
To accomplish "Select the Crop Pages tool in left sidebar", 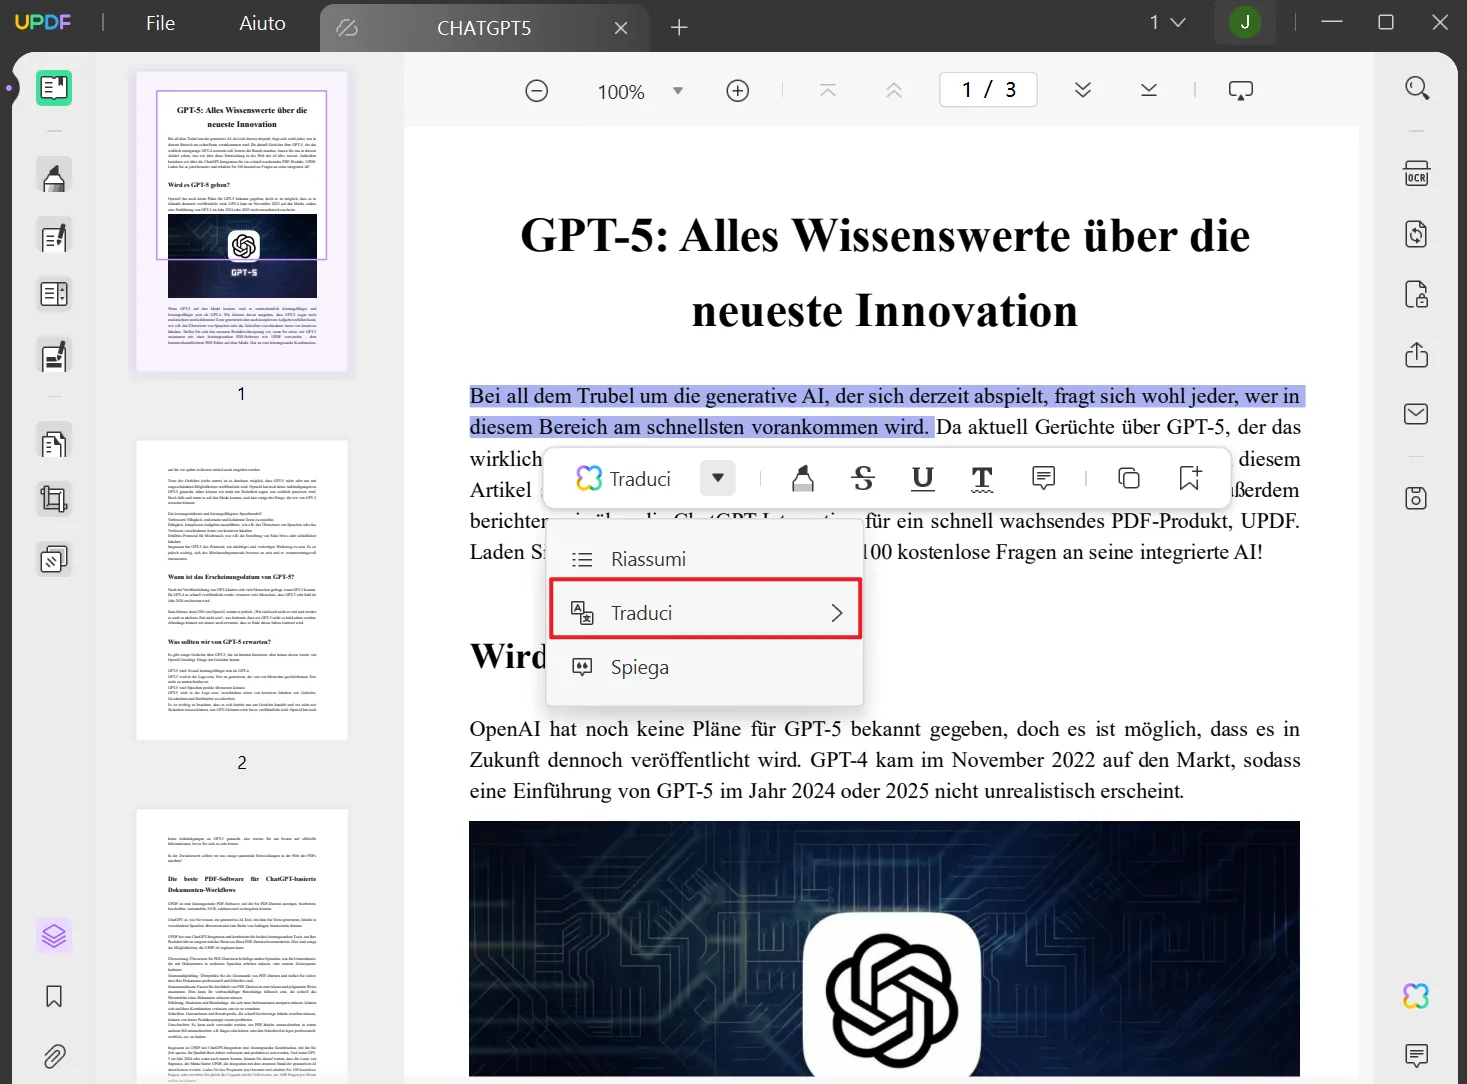I will [x=54, y=499].
